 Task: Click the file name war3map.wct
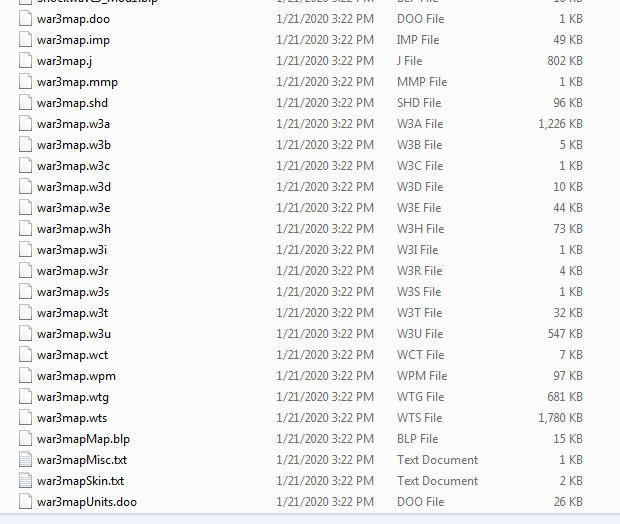click(x=72, y=355)
